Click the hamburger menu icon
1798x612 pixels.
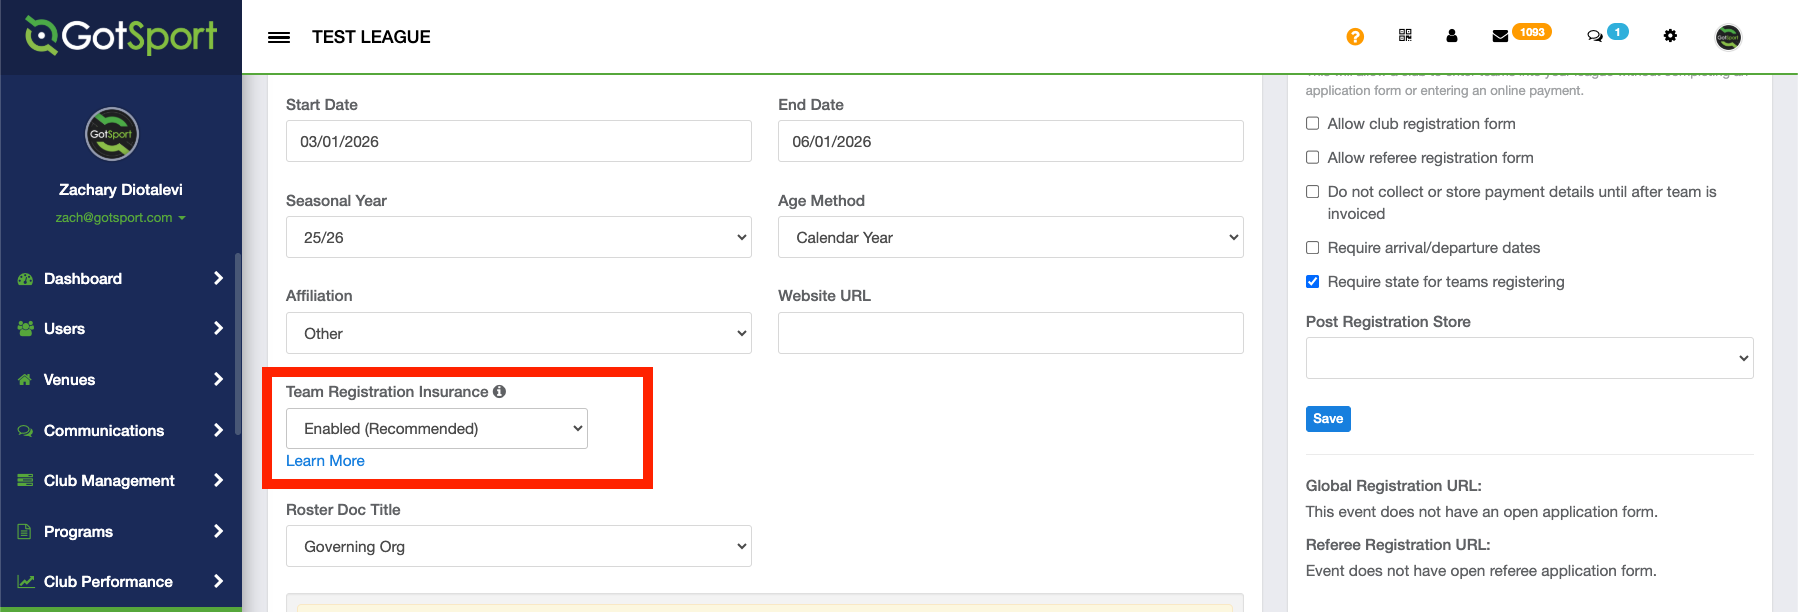click(279, 37)
